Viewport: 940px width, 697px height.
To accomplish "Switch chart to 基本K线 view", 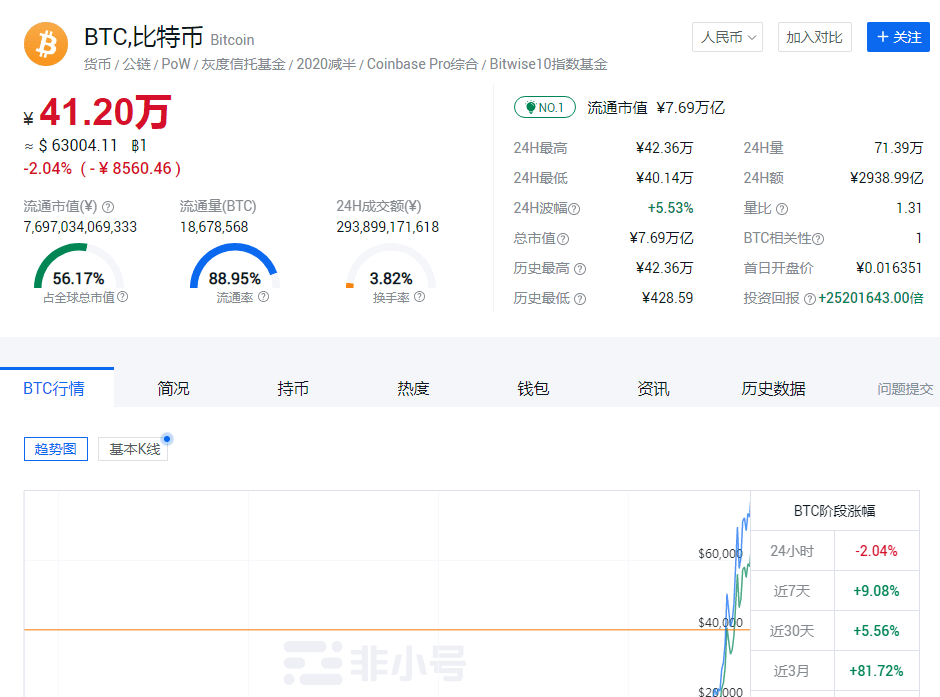I will [133, 448].
